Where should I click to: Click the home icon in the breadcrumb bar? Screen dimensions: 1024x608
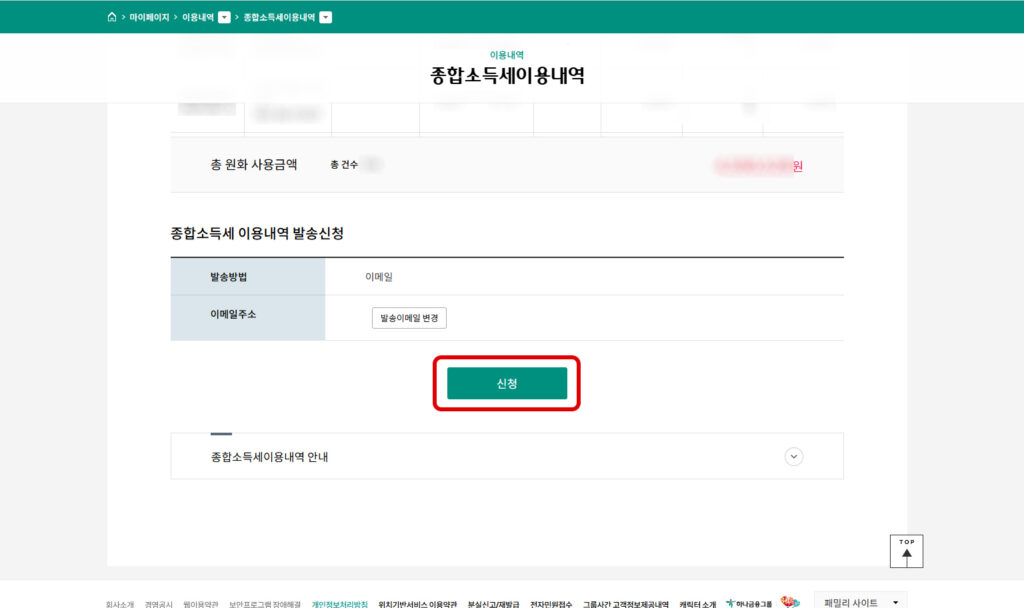coord(112,17)
